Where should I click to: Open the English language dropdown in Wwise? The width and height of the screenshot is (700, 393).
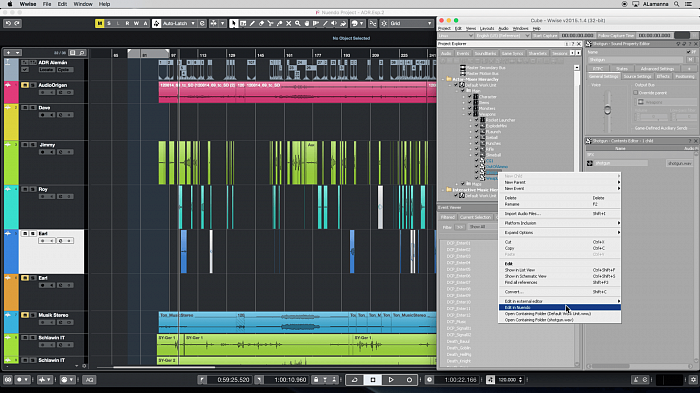tap(502, 35)
